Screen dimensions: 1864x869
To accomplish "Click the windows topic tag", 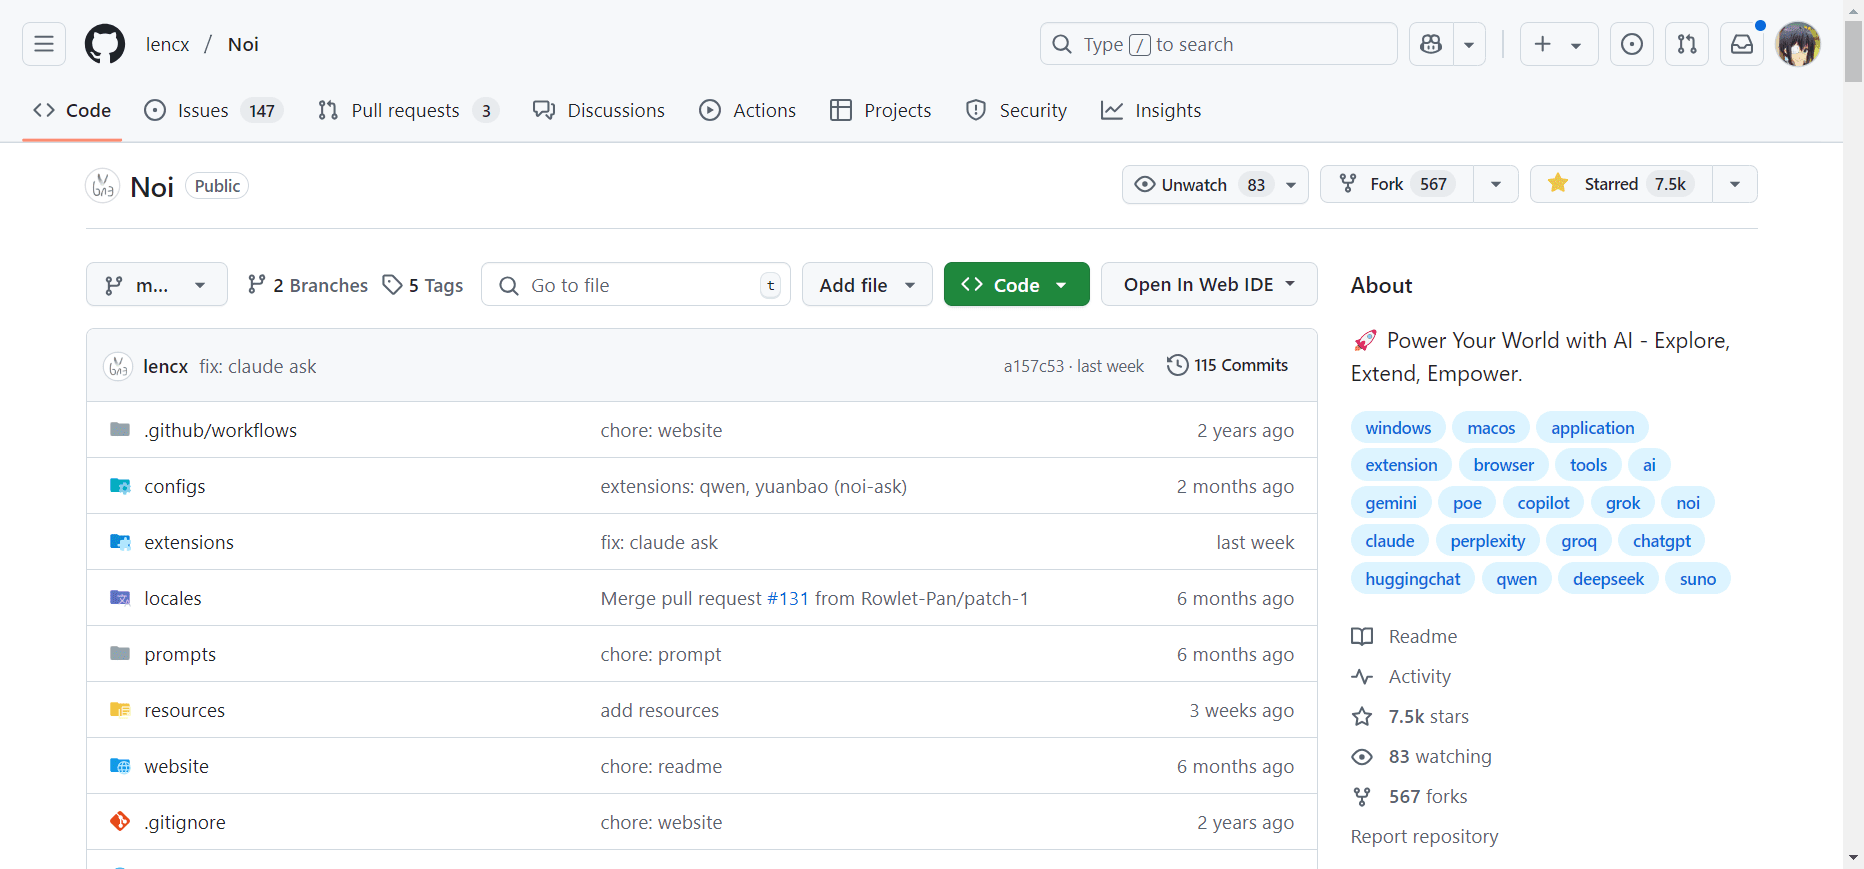I will point(1398,427).
